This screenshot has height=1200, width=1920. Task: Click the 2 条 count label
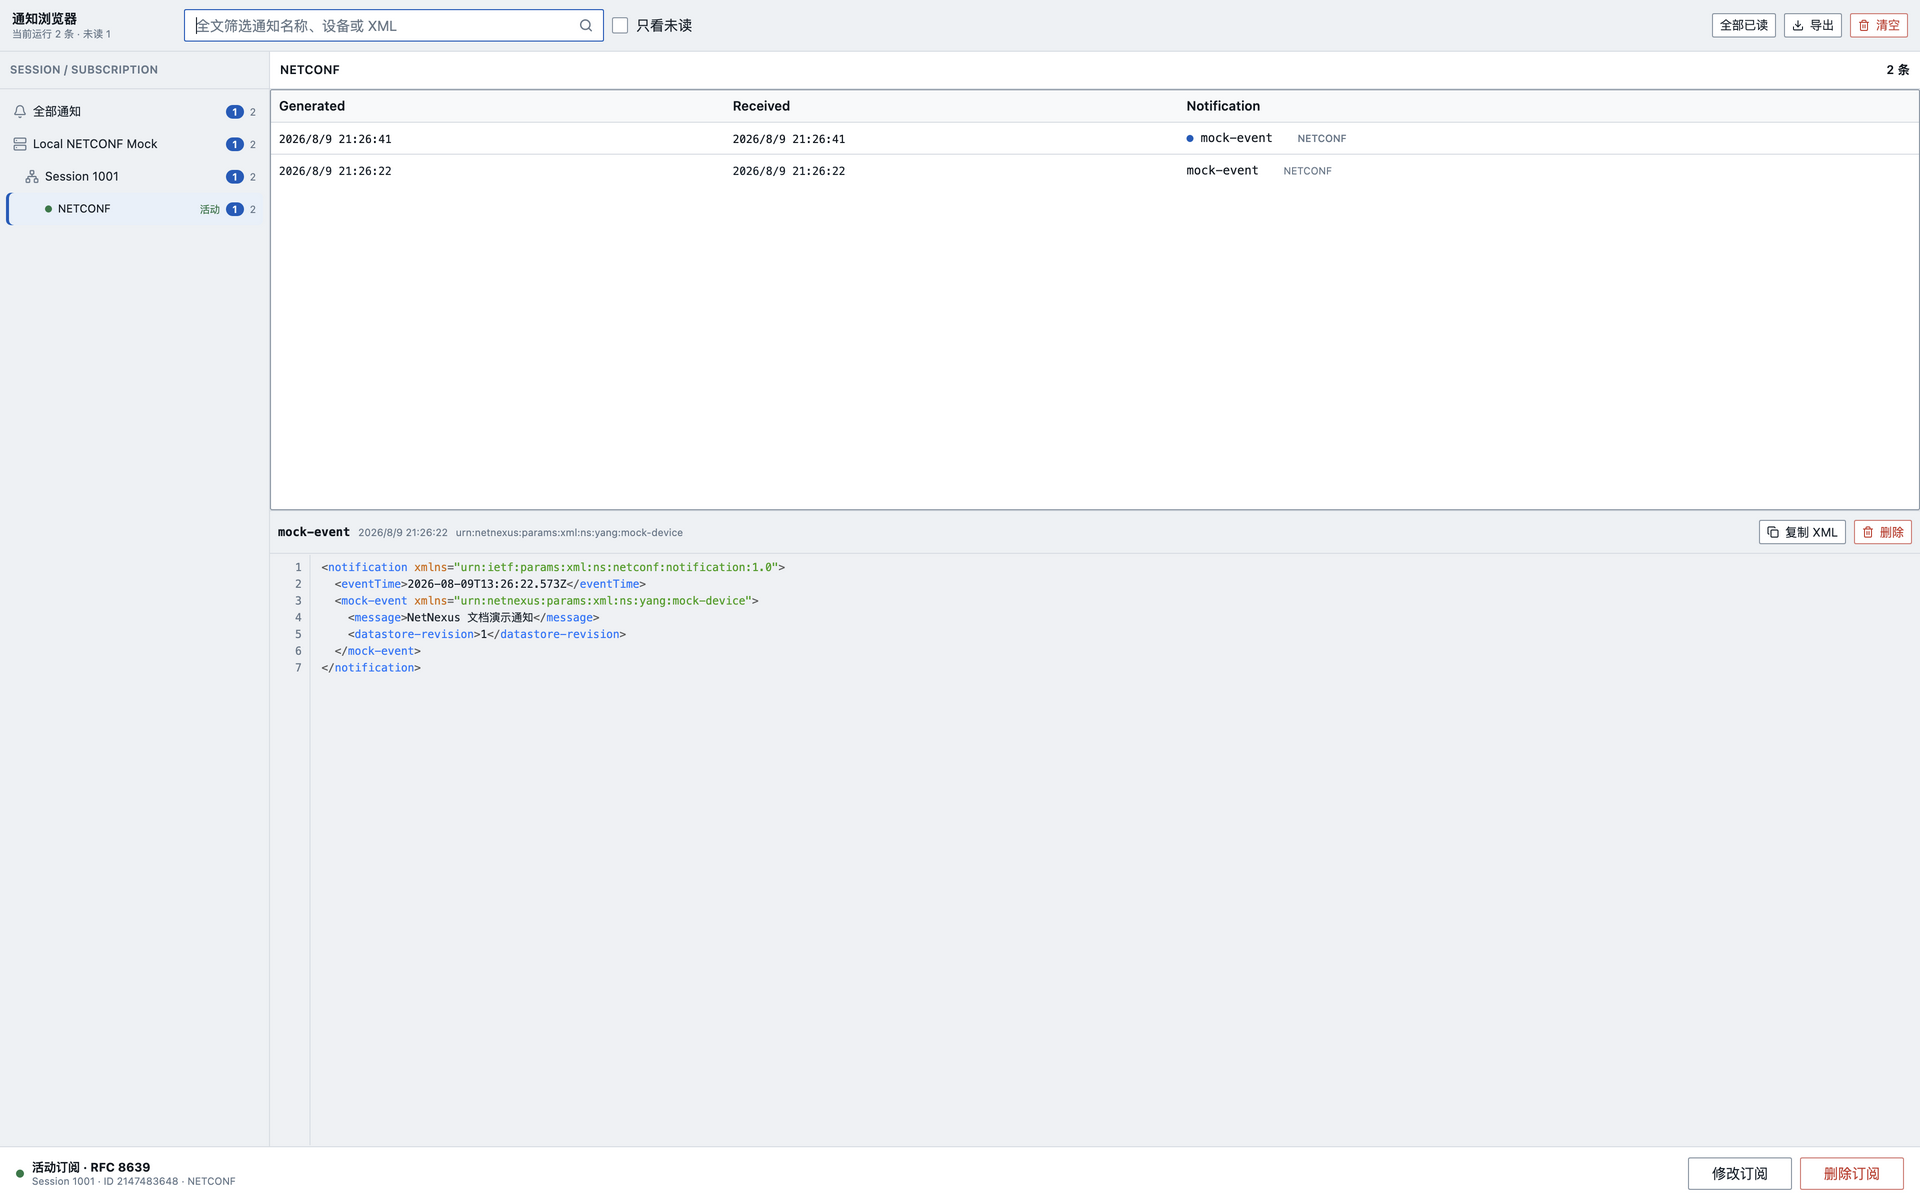(x=1897, y=70)
